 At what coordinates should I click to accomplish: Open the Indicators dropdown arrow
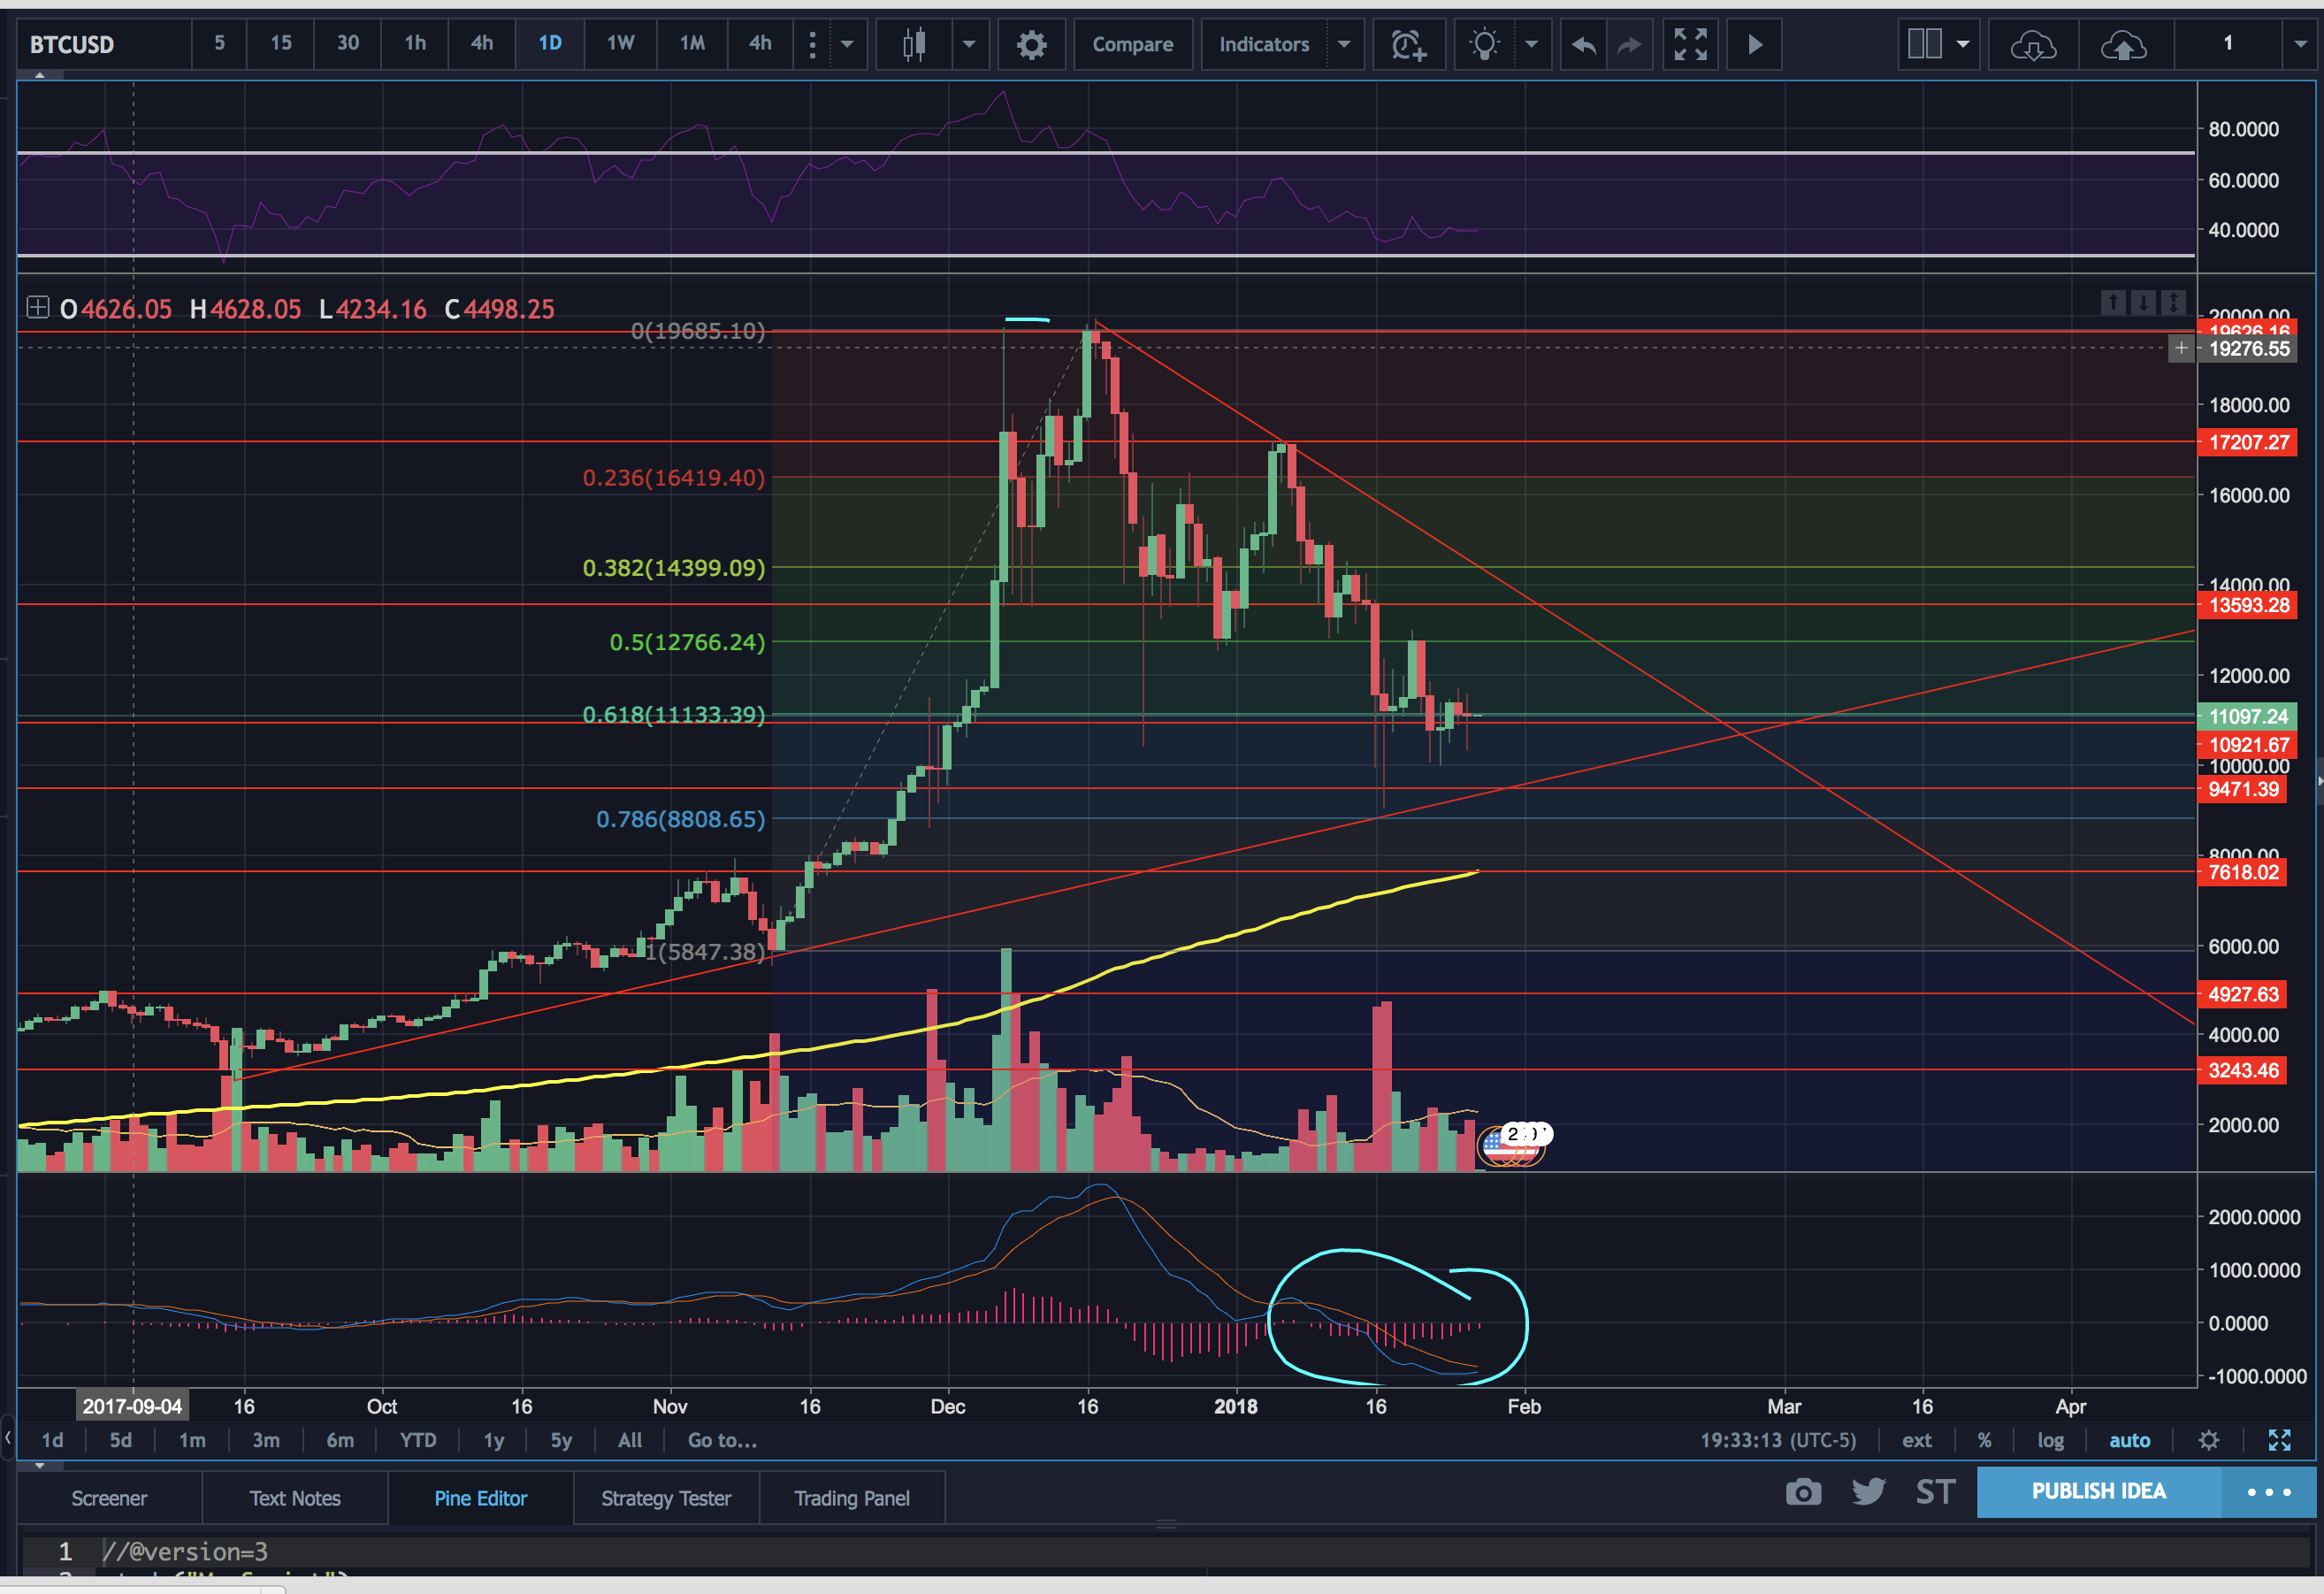[1344, 44]
